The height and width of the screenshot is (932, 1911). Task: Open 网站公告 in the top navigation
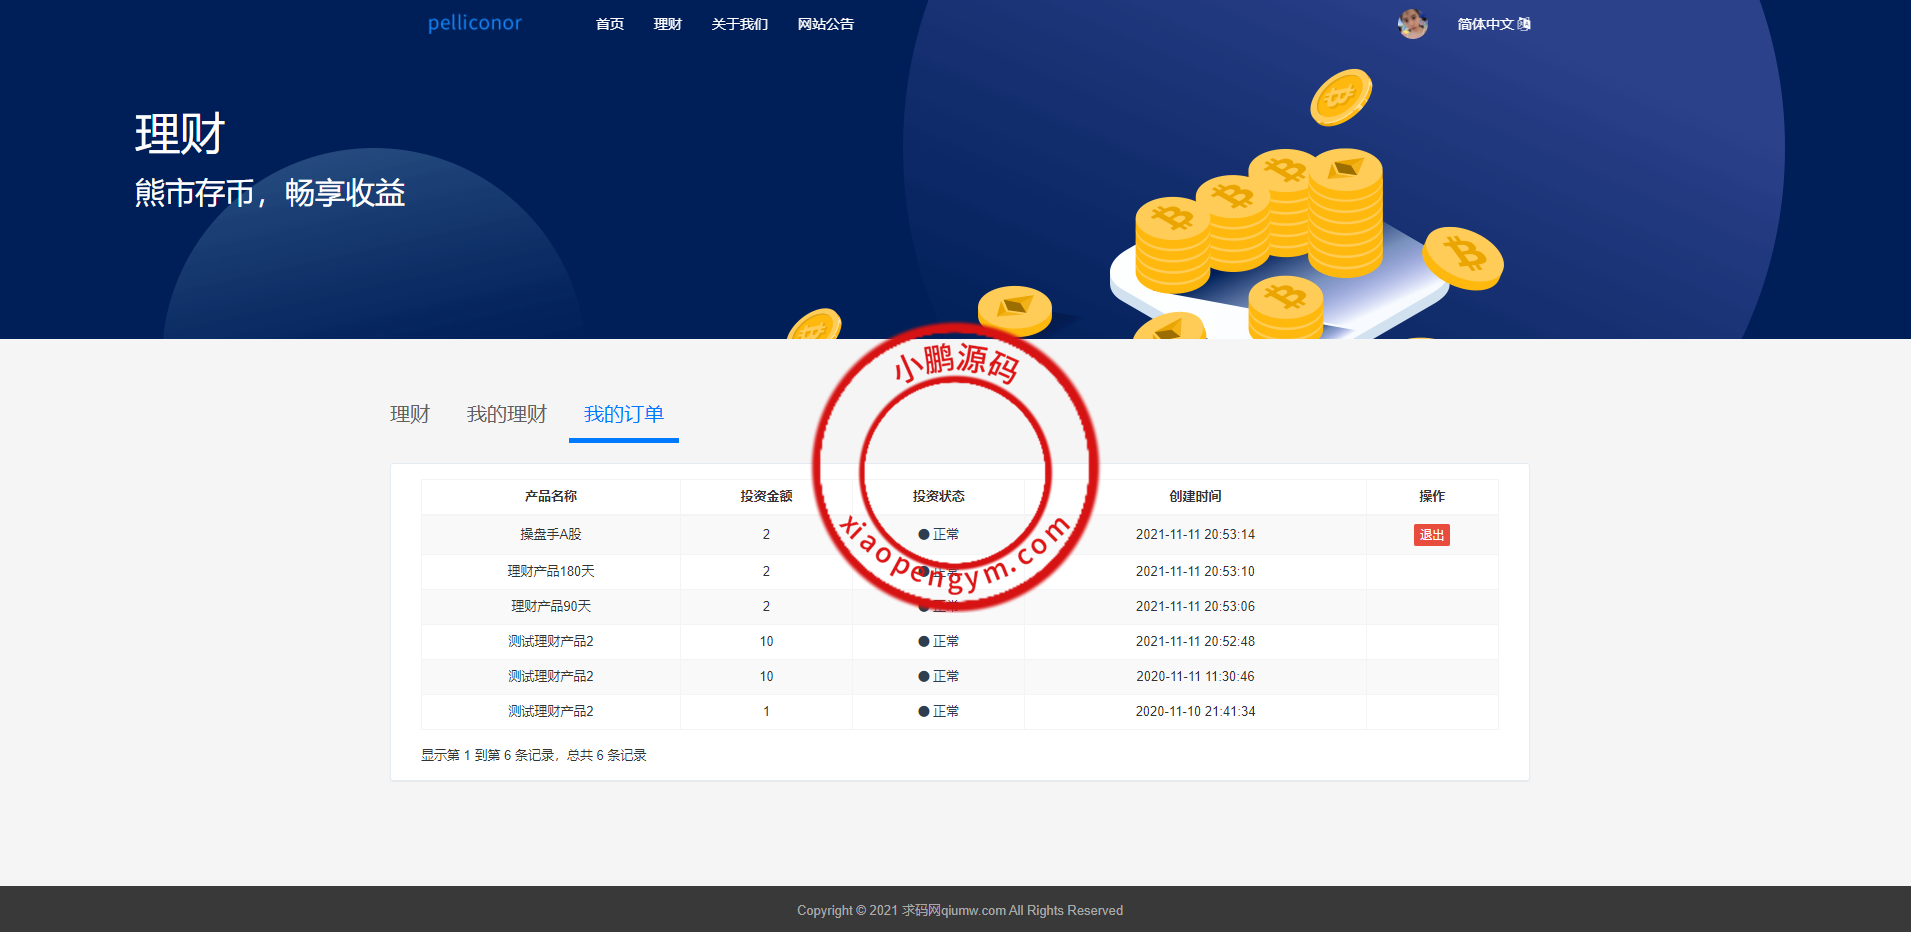coord(826,24)
